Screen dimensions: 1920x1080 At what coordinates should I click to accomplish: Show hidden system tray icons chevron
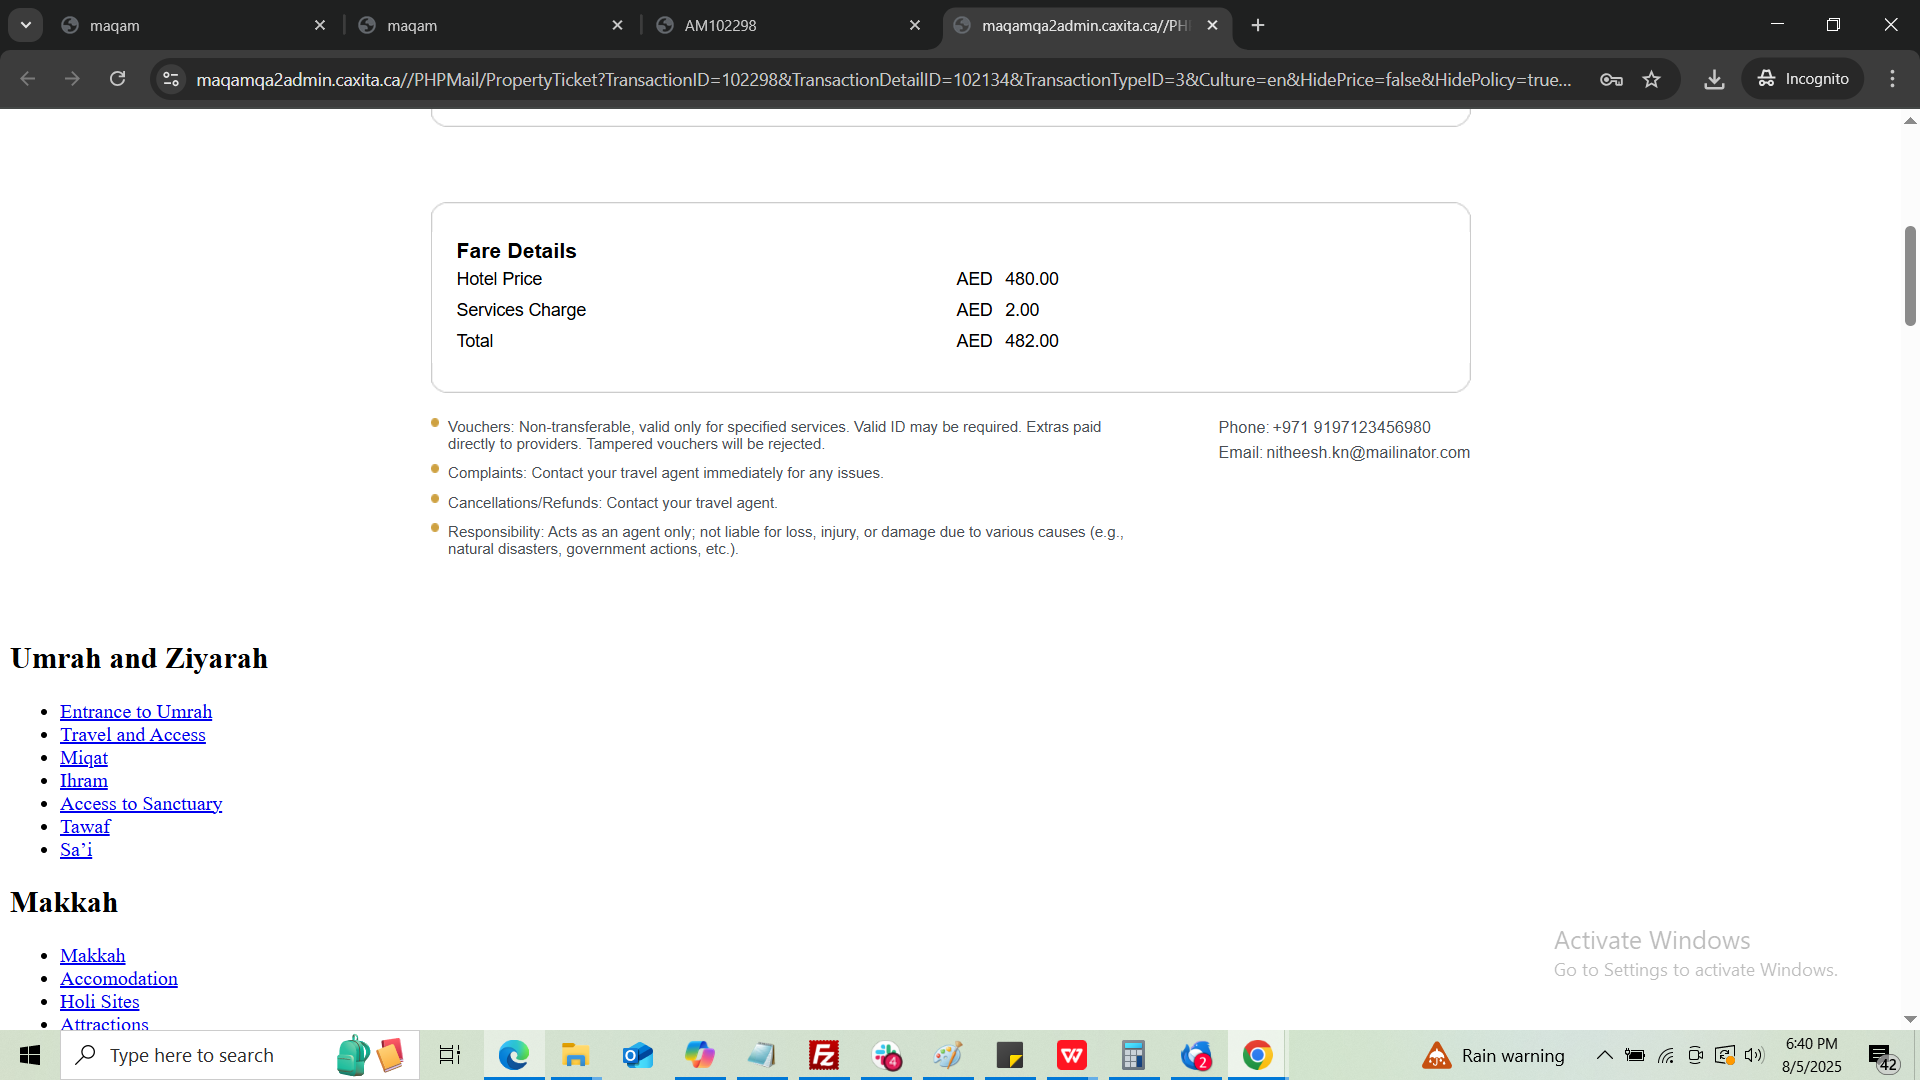pos(1604,1055)
